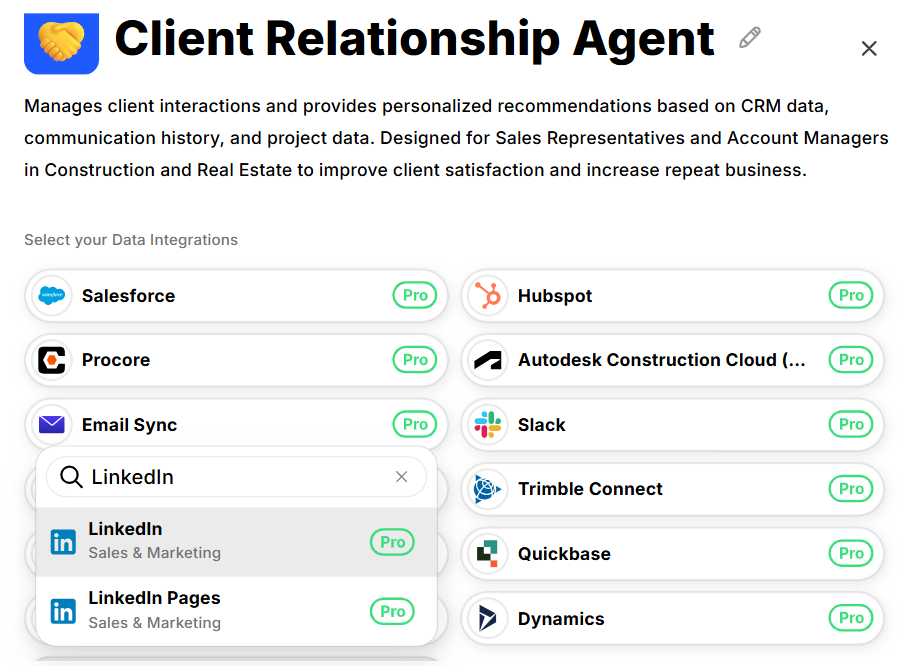Image resolution: width=917 pixels, height=666 pixels.
Task: Click the search magnifier icon
Action: click(x=71, y=477)
